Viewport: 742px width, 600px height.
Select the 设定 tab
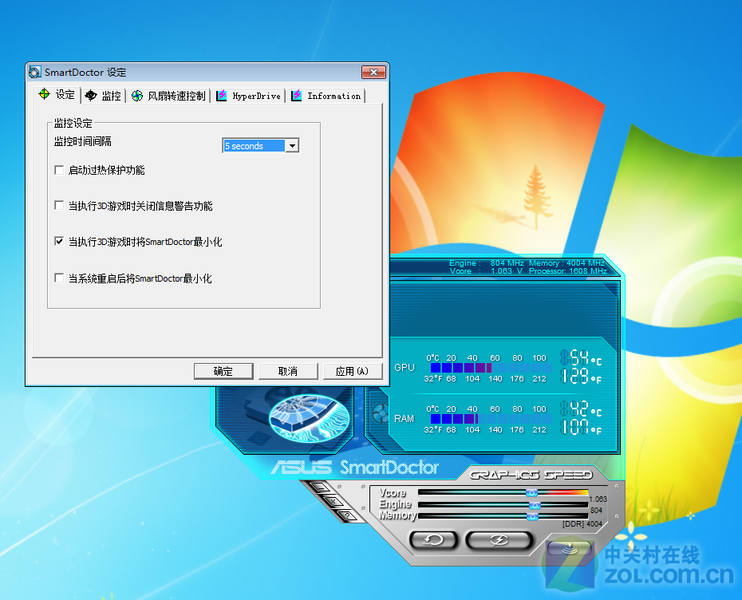click(57, 95)
